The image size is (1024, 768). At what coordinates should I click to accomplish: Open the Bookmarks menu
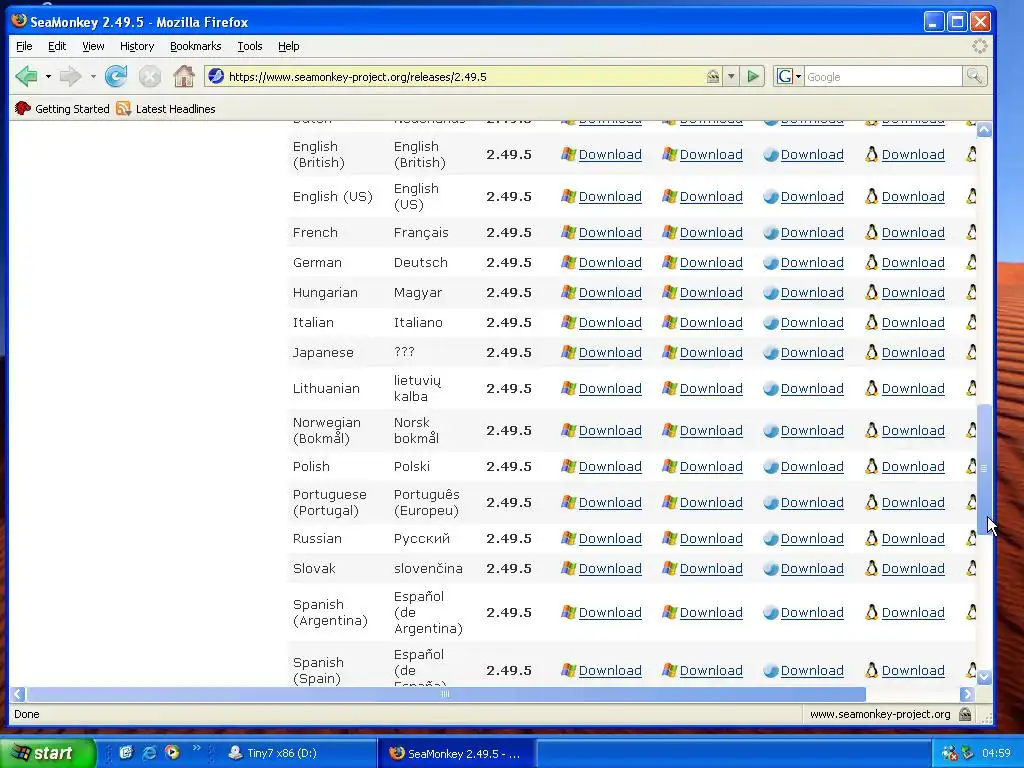(x=195, y=46)
